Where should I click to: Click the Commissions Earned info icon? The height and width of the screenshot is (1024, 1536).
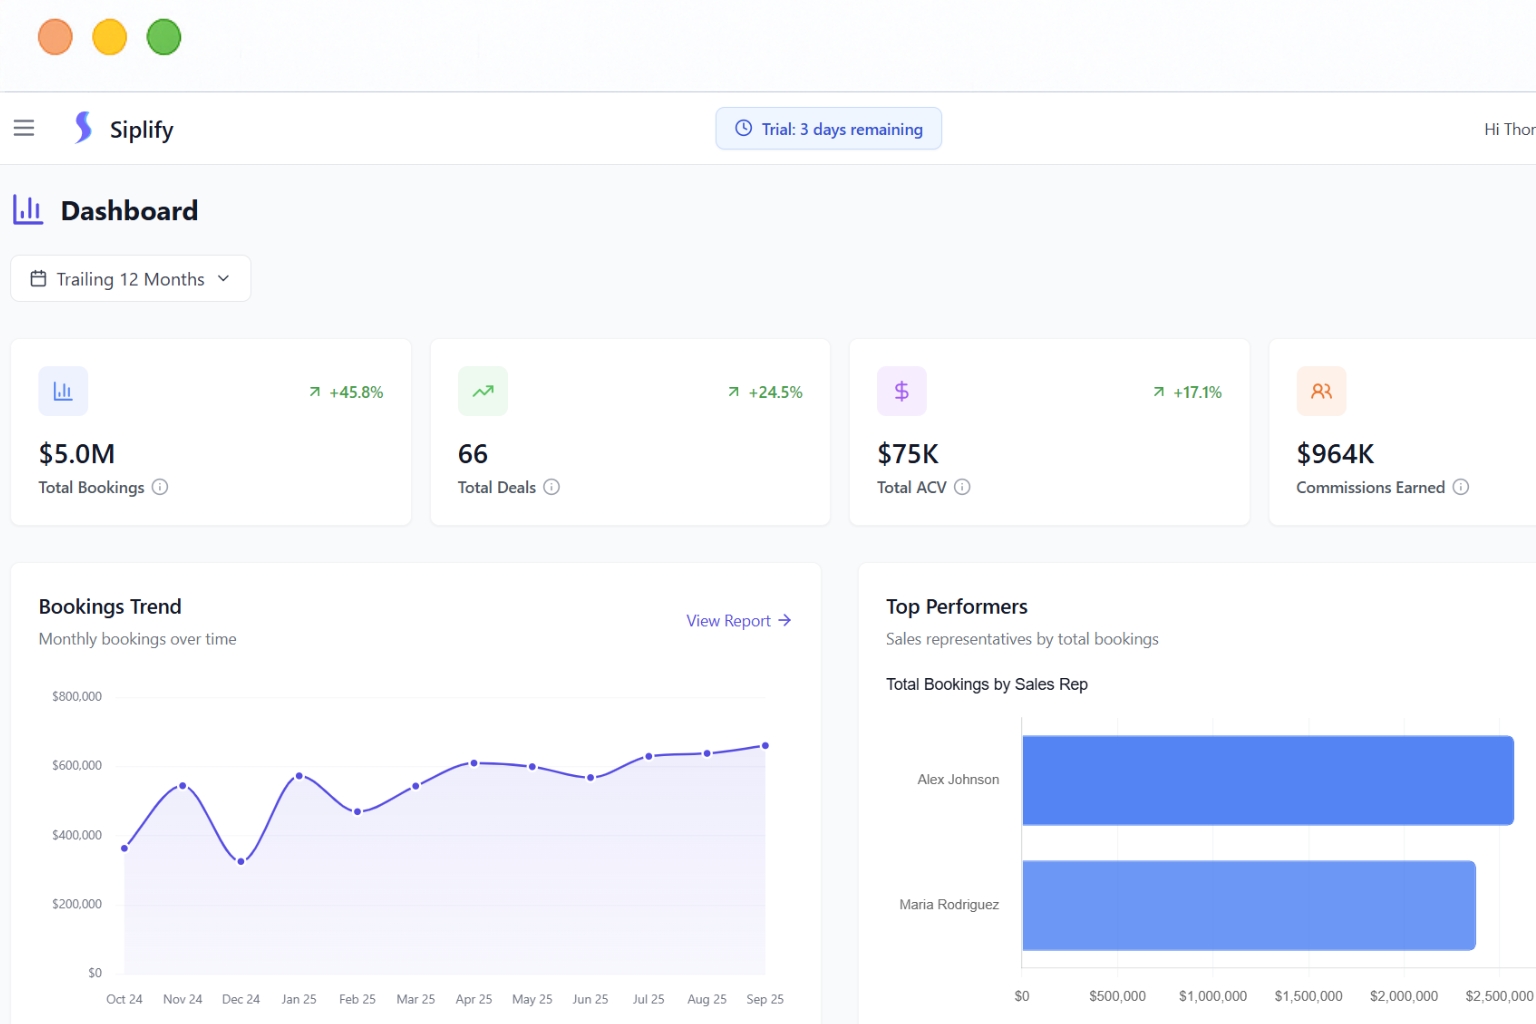1461,487
